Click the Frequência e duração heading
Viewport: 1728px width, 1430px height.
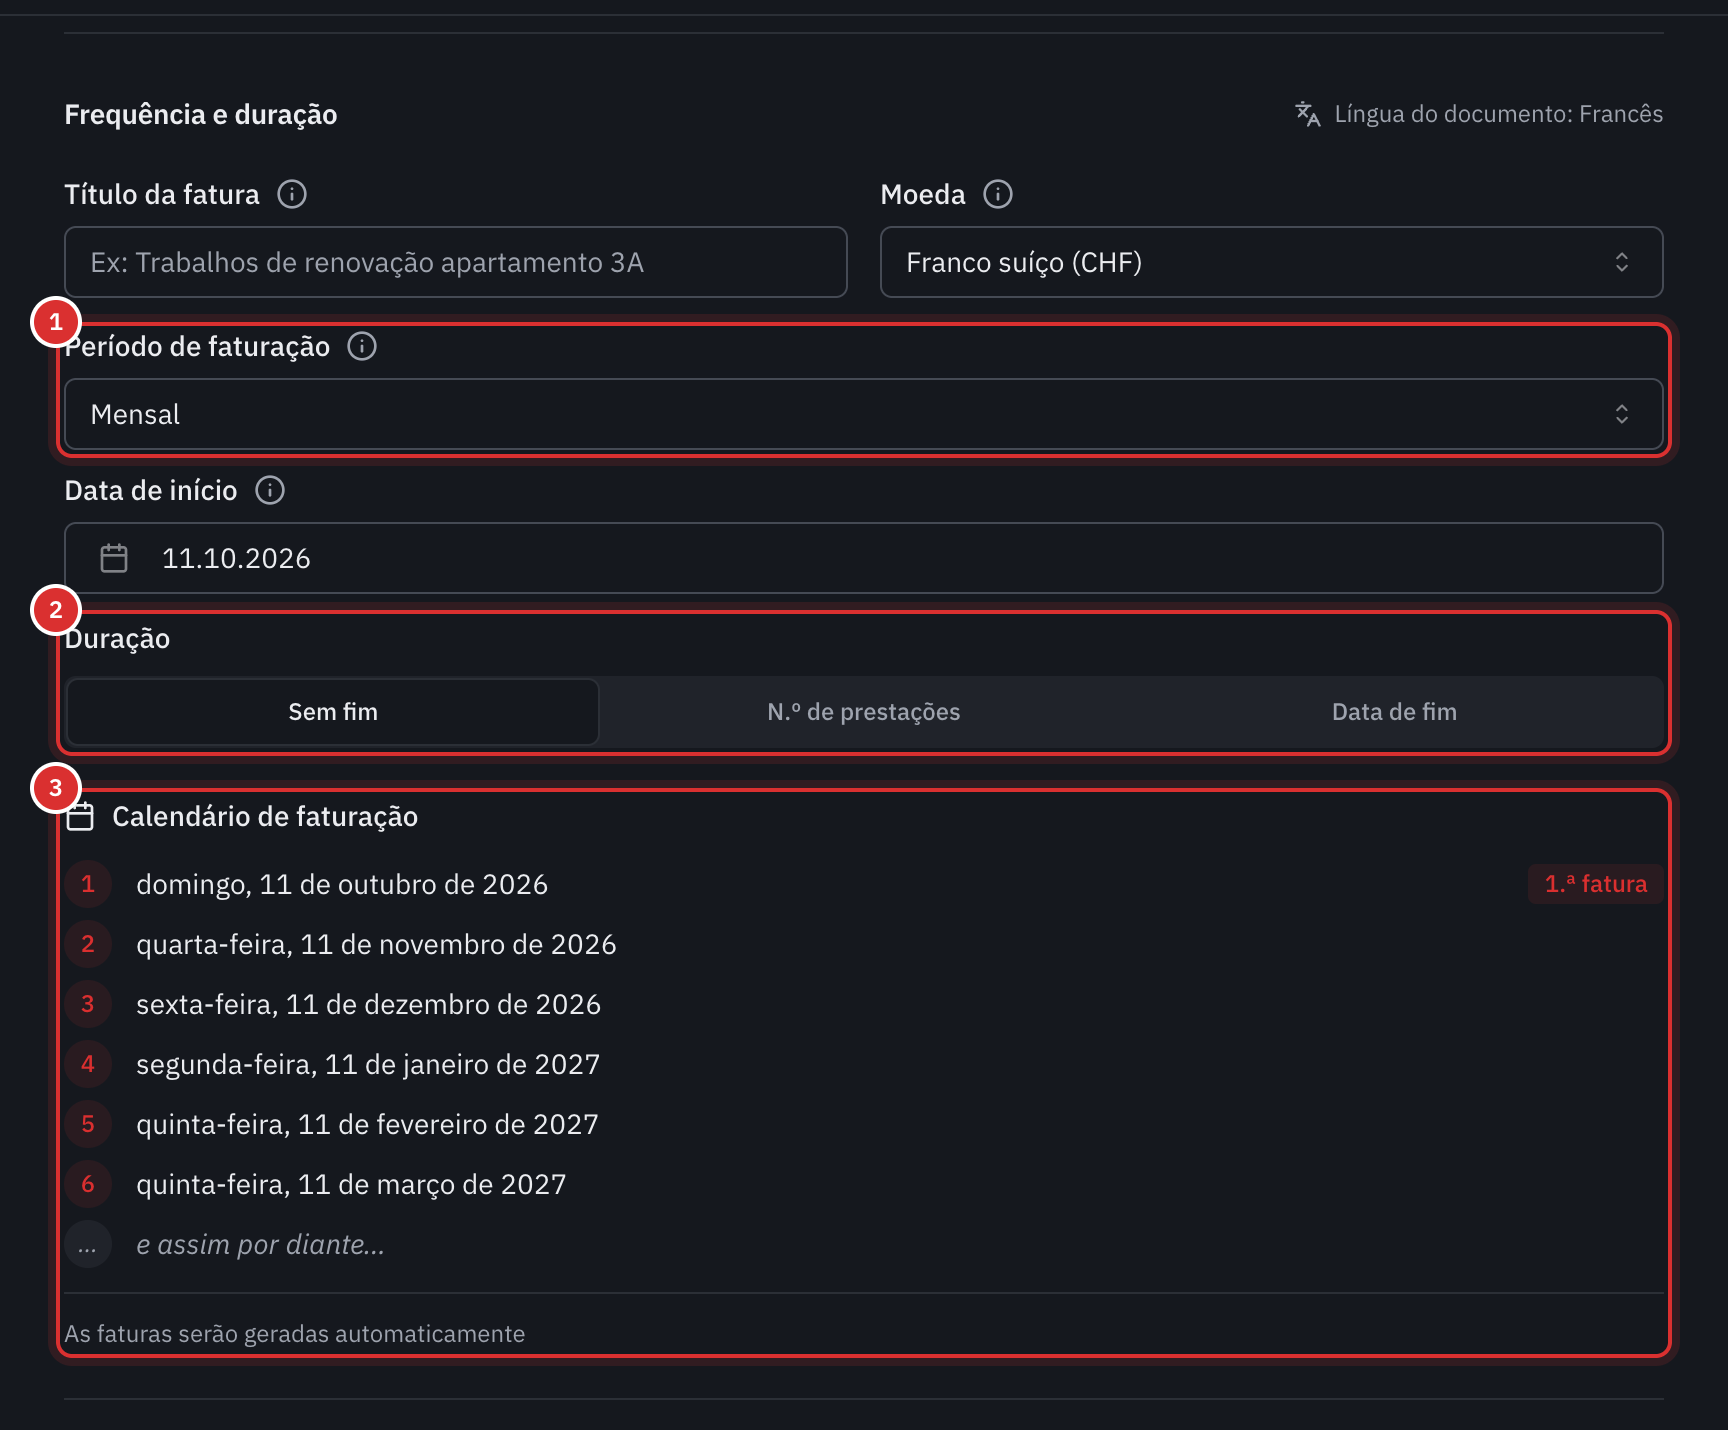[x=201, y=114]
